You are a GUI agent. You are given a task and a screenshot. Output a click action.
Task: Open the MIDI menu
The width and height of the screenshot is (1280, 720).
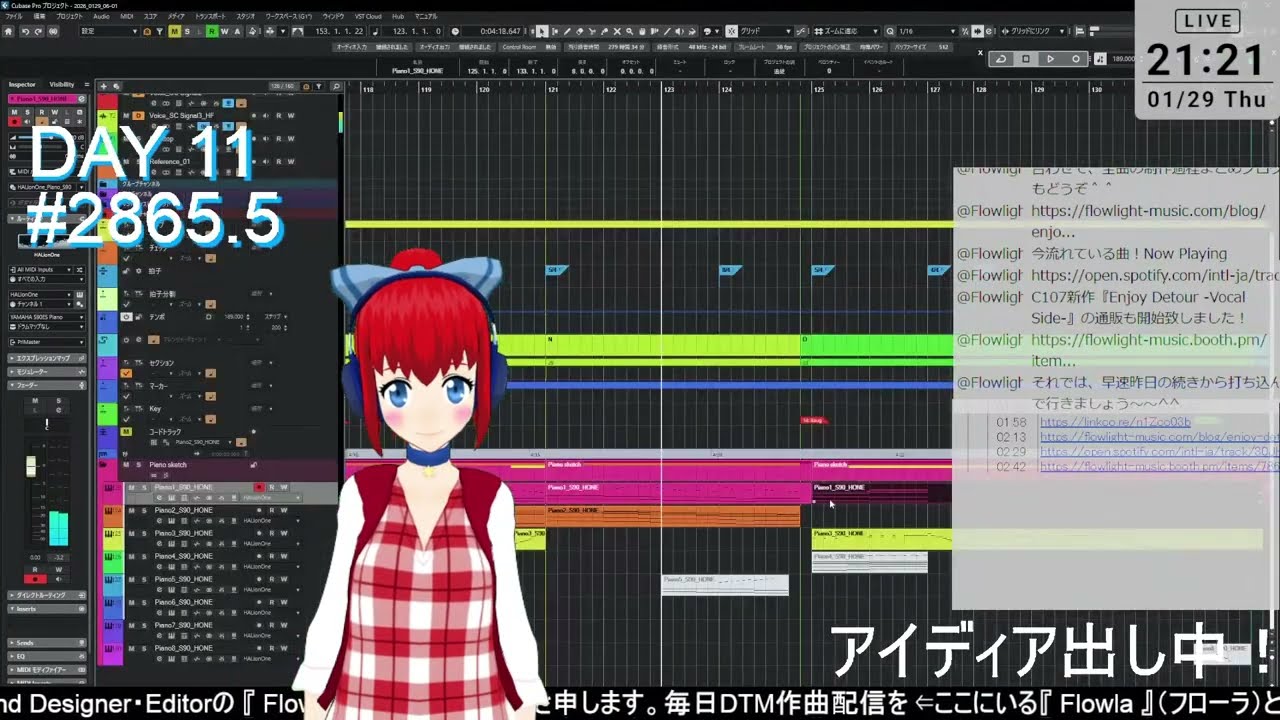click(126, 16)
